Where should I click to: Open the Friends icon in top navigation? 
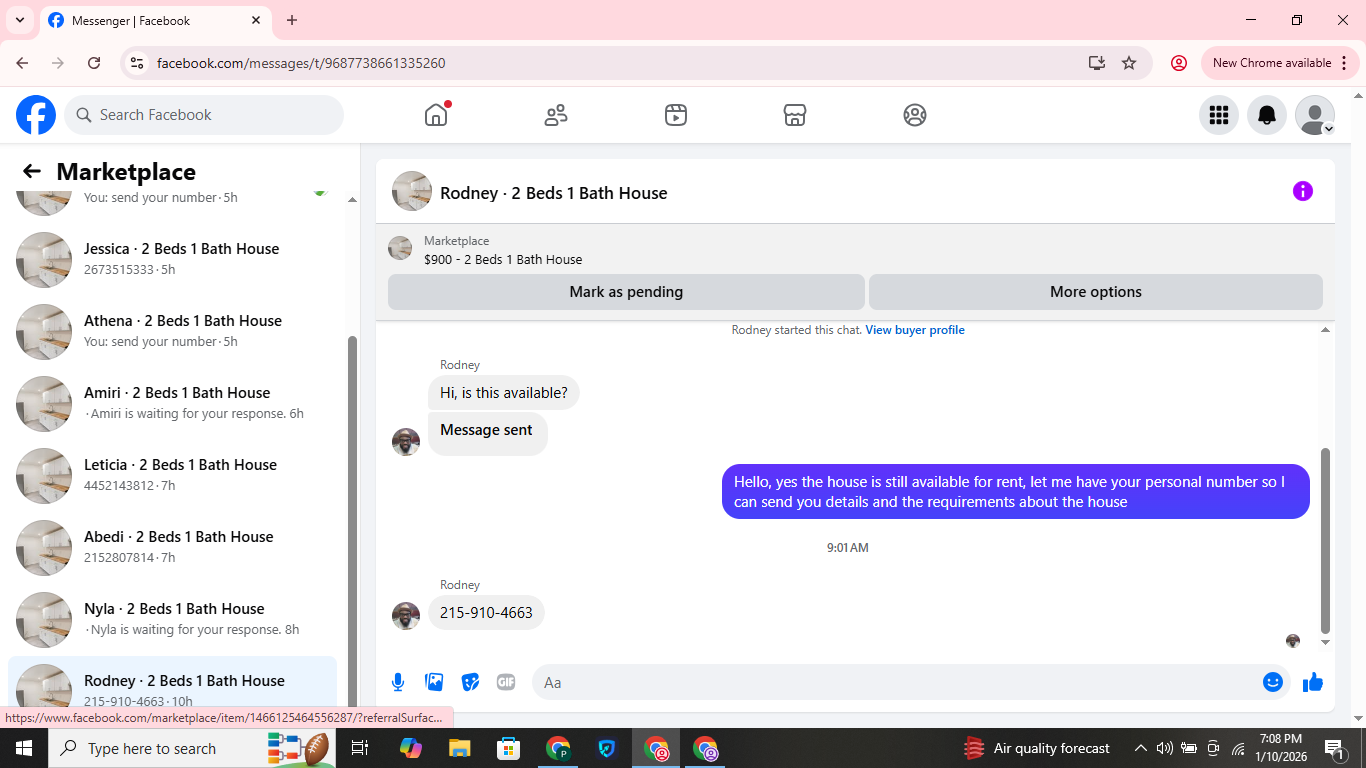[556, 115]
